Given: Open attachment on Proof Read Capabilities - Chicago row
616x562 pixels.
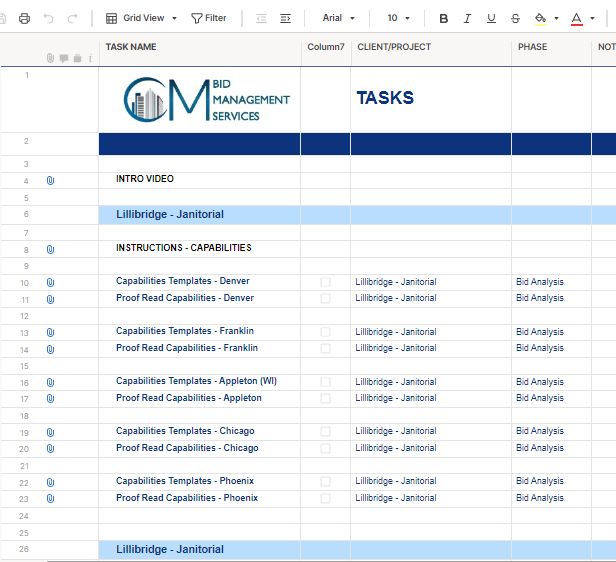Looking at the screenshot, I should tap(50, 449).
